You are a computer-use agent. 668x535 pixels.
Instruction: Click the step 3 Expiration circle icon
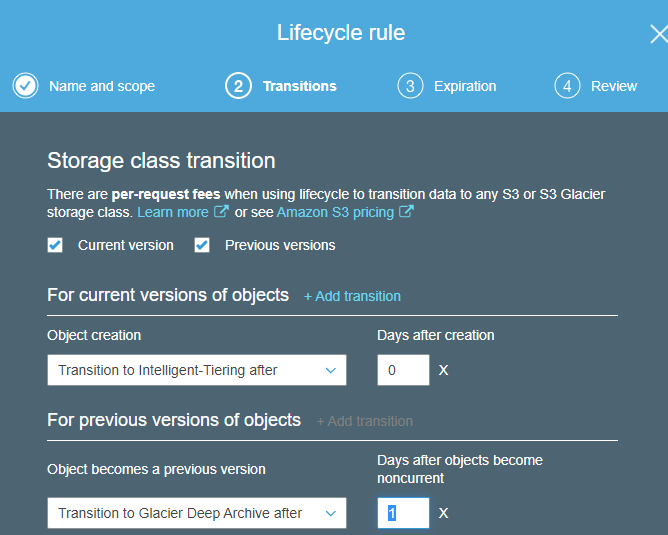(409, 86)
